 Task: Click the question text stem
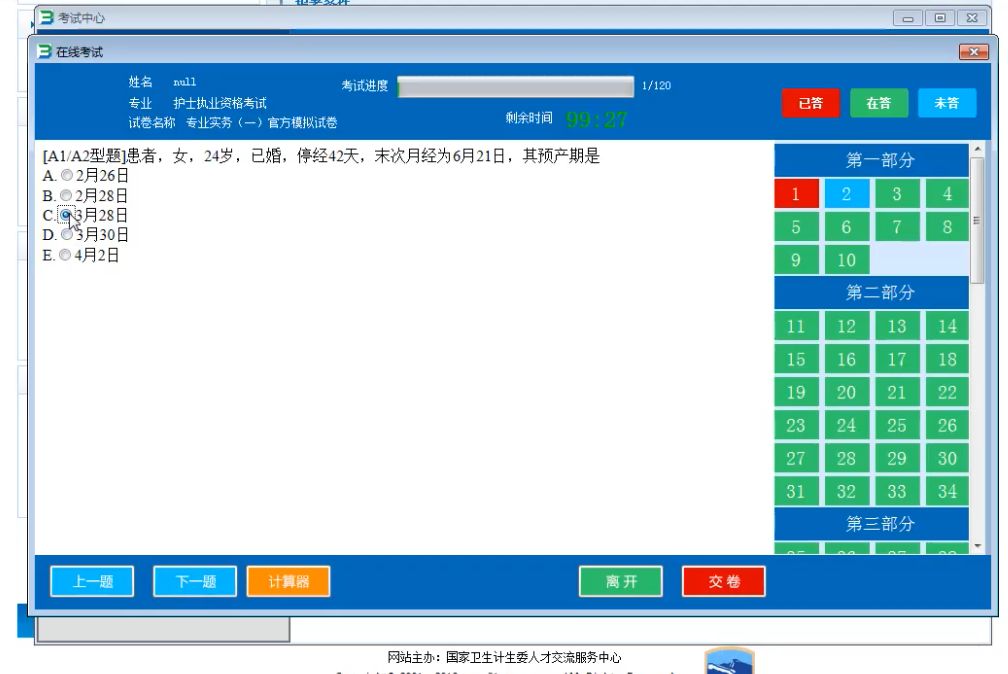point(321,156)
